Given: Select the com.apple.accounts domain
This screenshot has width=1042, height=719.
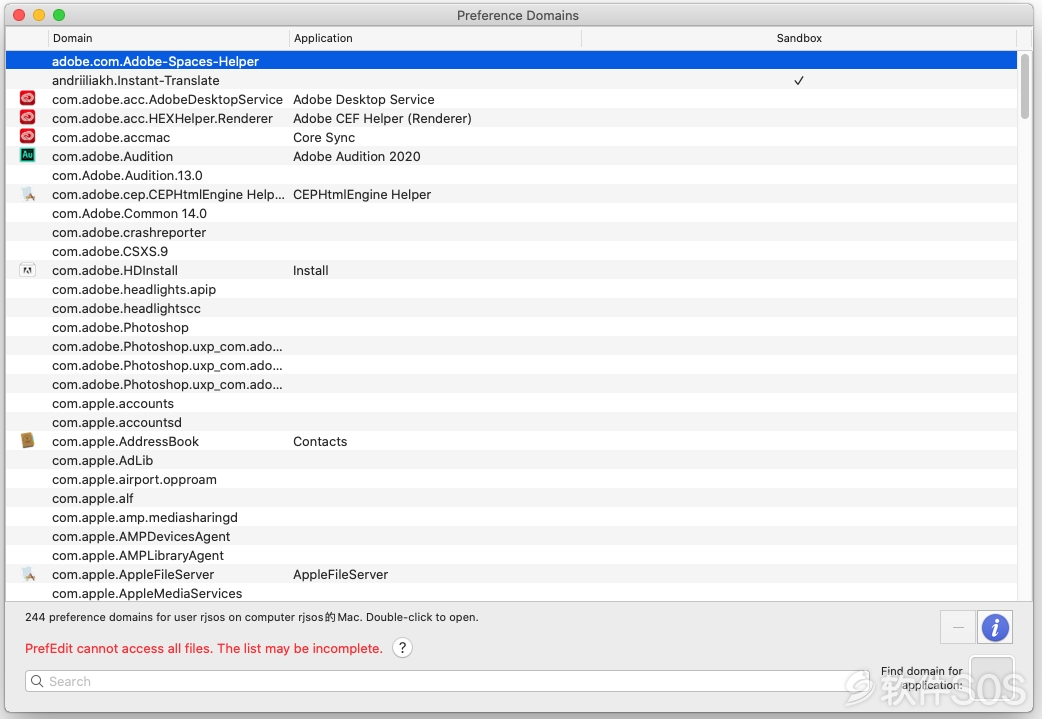Looking at the screenshot, I should [113, 403].
